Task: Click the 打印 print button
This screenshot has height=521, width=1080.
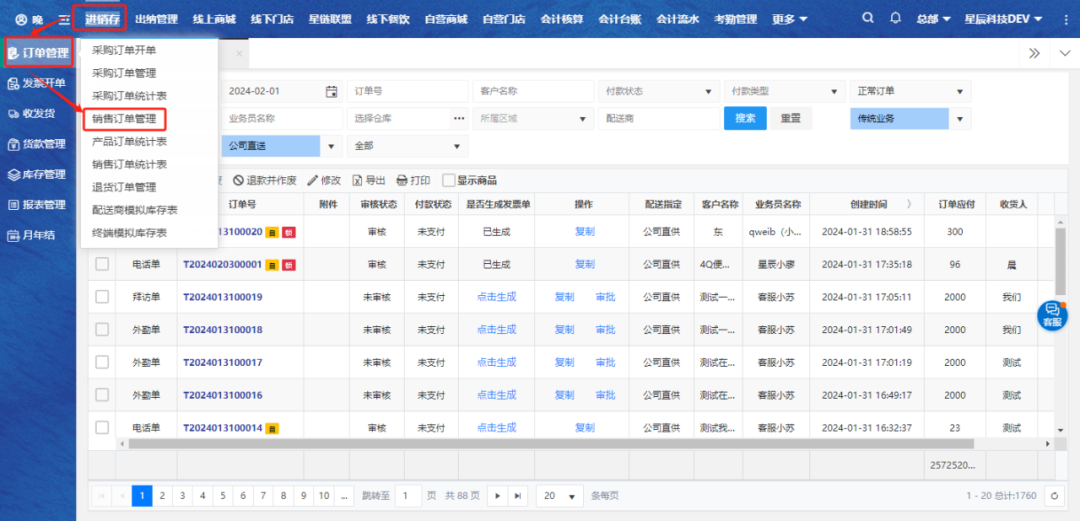Action: 413,181
